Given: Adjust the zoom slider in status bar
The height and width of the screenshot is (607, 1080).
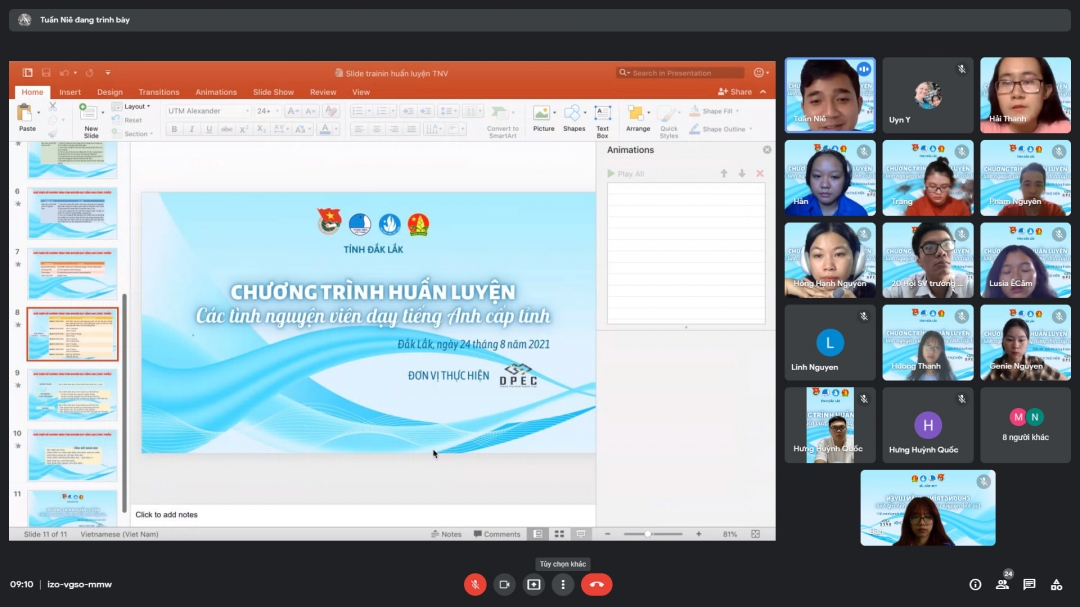Looking at the screenshot, I should point(649,534).
